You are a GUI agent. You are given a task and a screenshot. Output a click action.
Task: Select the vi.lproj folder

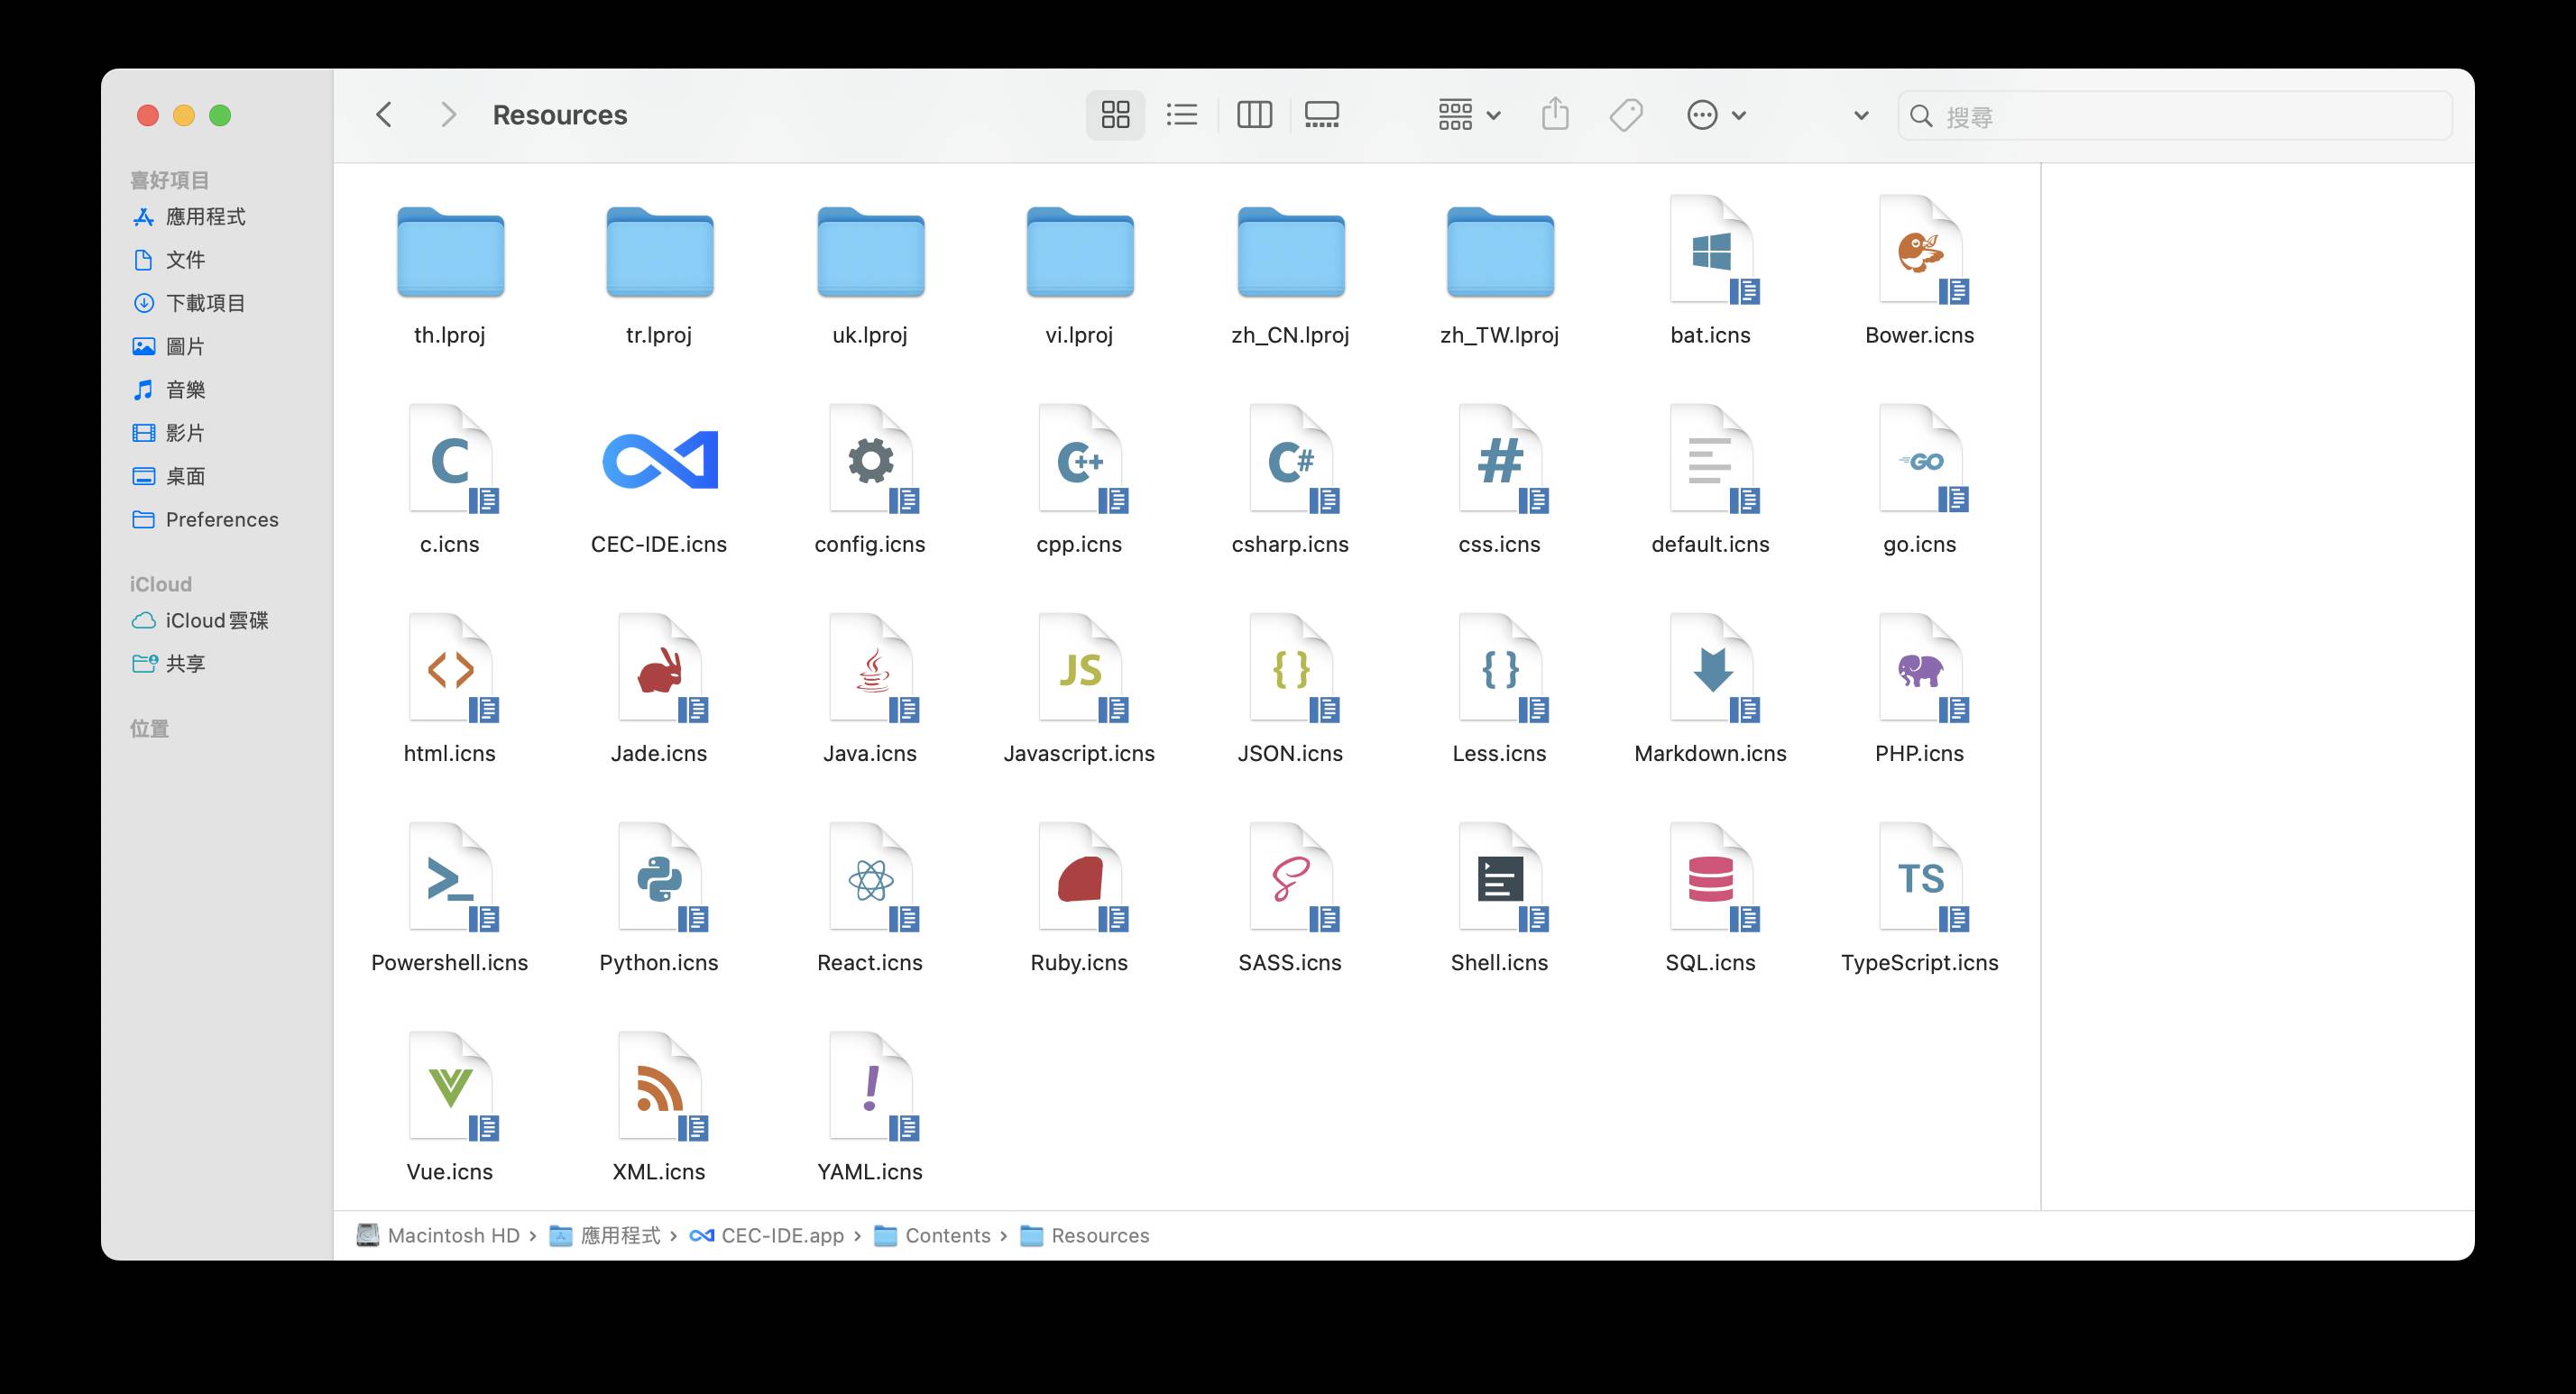click(1079, 252)
